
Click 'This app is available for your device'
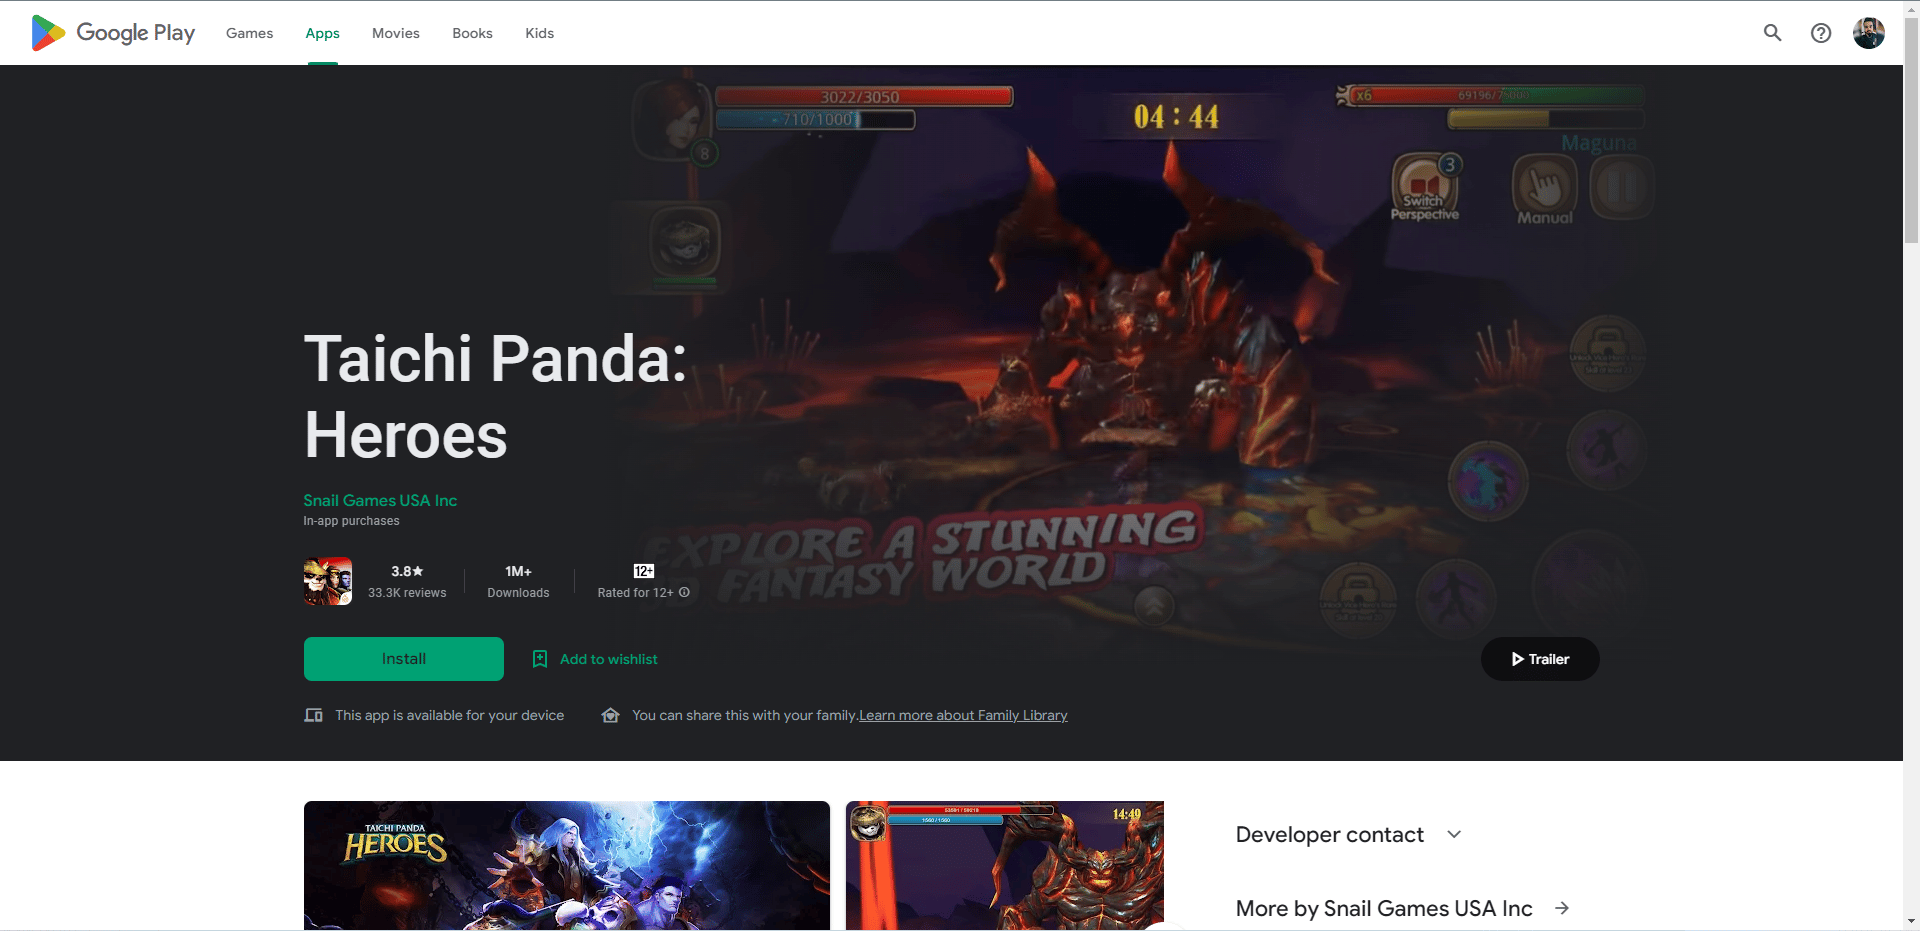[x=450, y=715]
